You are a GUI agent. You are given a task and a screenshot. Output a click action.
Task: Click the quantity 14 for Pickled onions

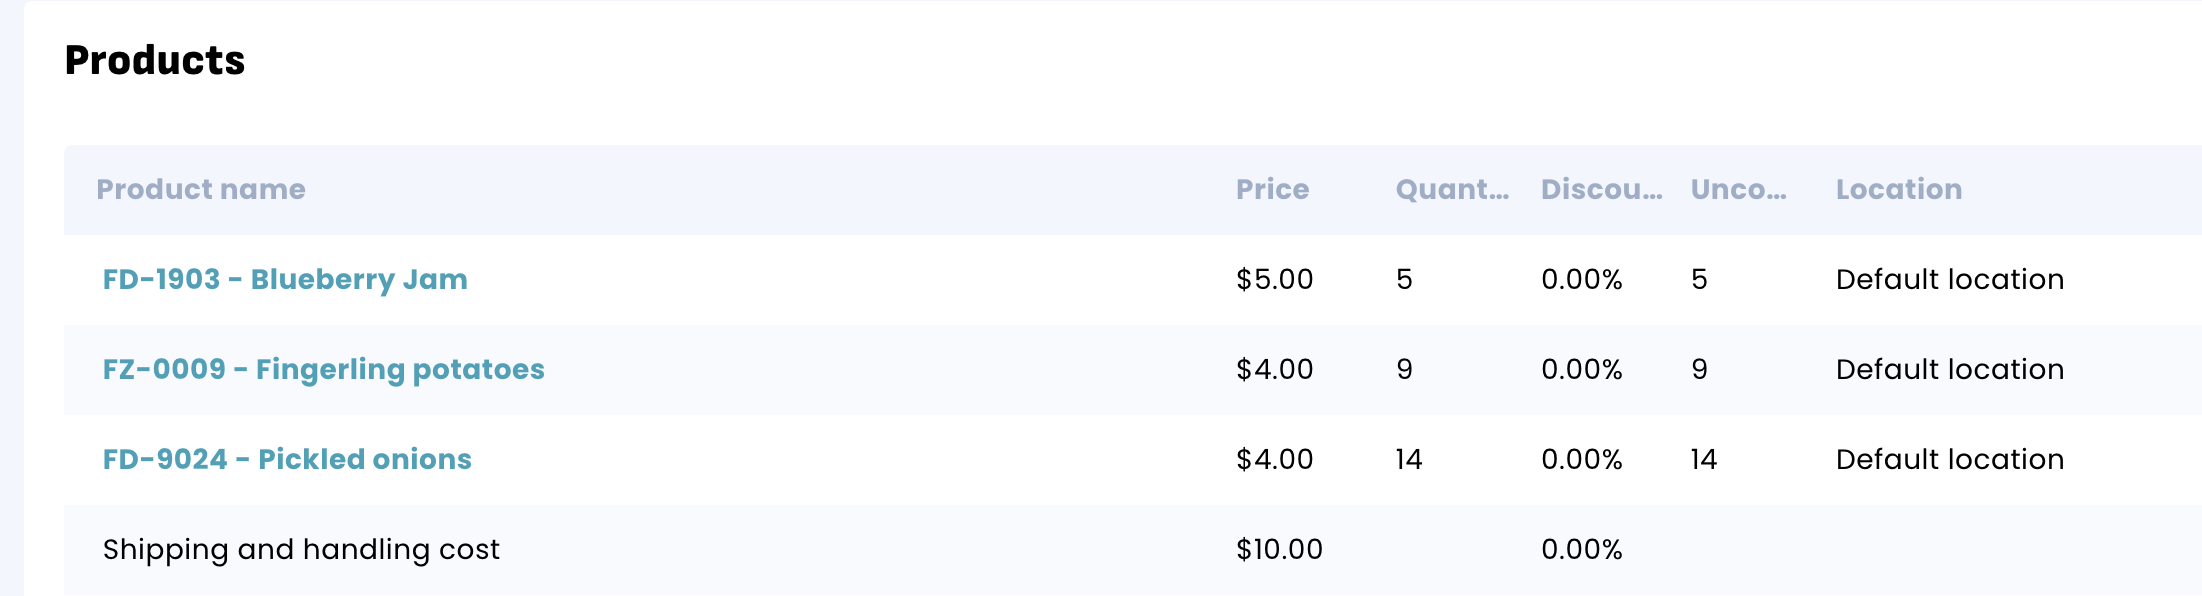click(1408, 460)
